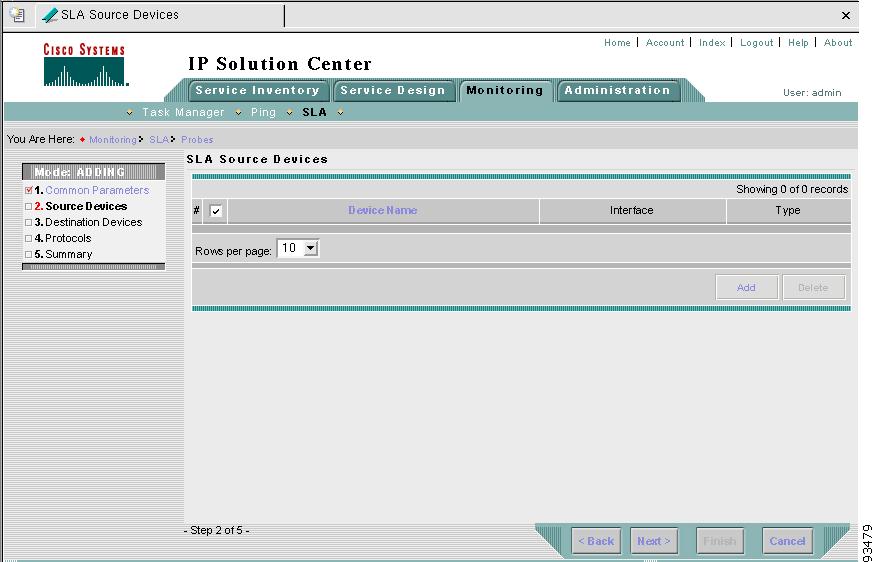The height and width of the screenshot is (562, 875).
Task: Click the Delete button
Action: click(x=813, y=287)
